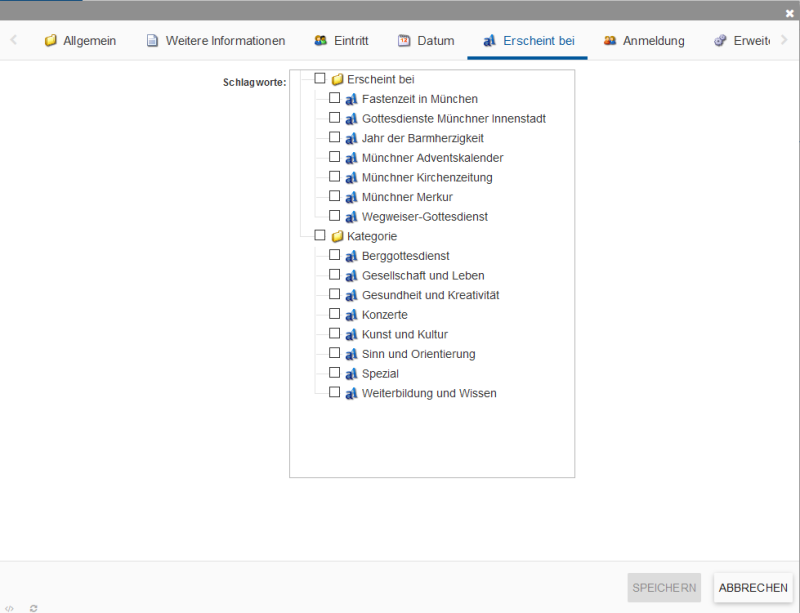Click the SPEICHERN button
The height and width of the screenshot is (613, 800).
tap(664, 588)
